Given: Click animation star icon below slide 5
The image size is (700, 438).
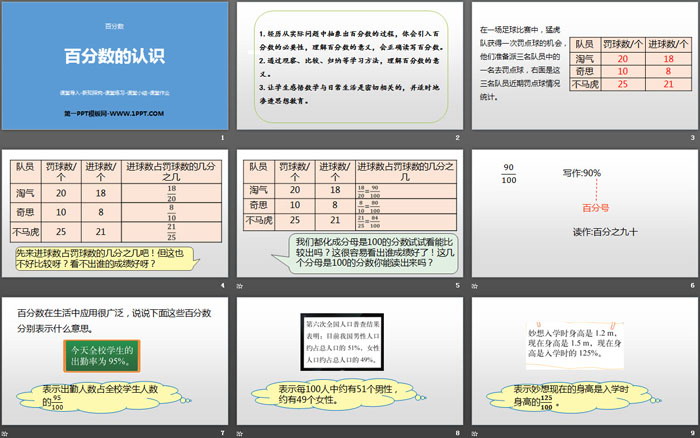Looking at the screenshot, I should [x=240, y=286].
